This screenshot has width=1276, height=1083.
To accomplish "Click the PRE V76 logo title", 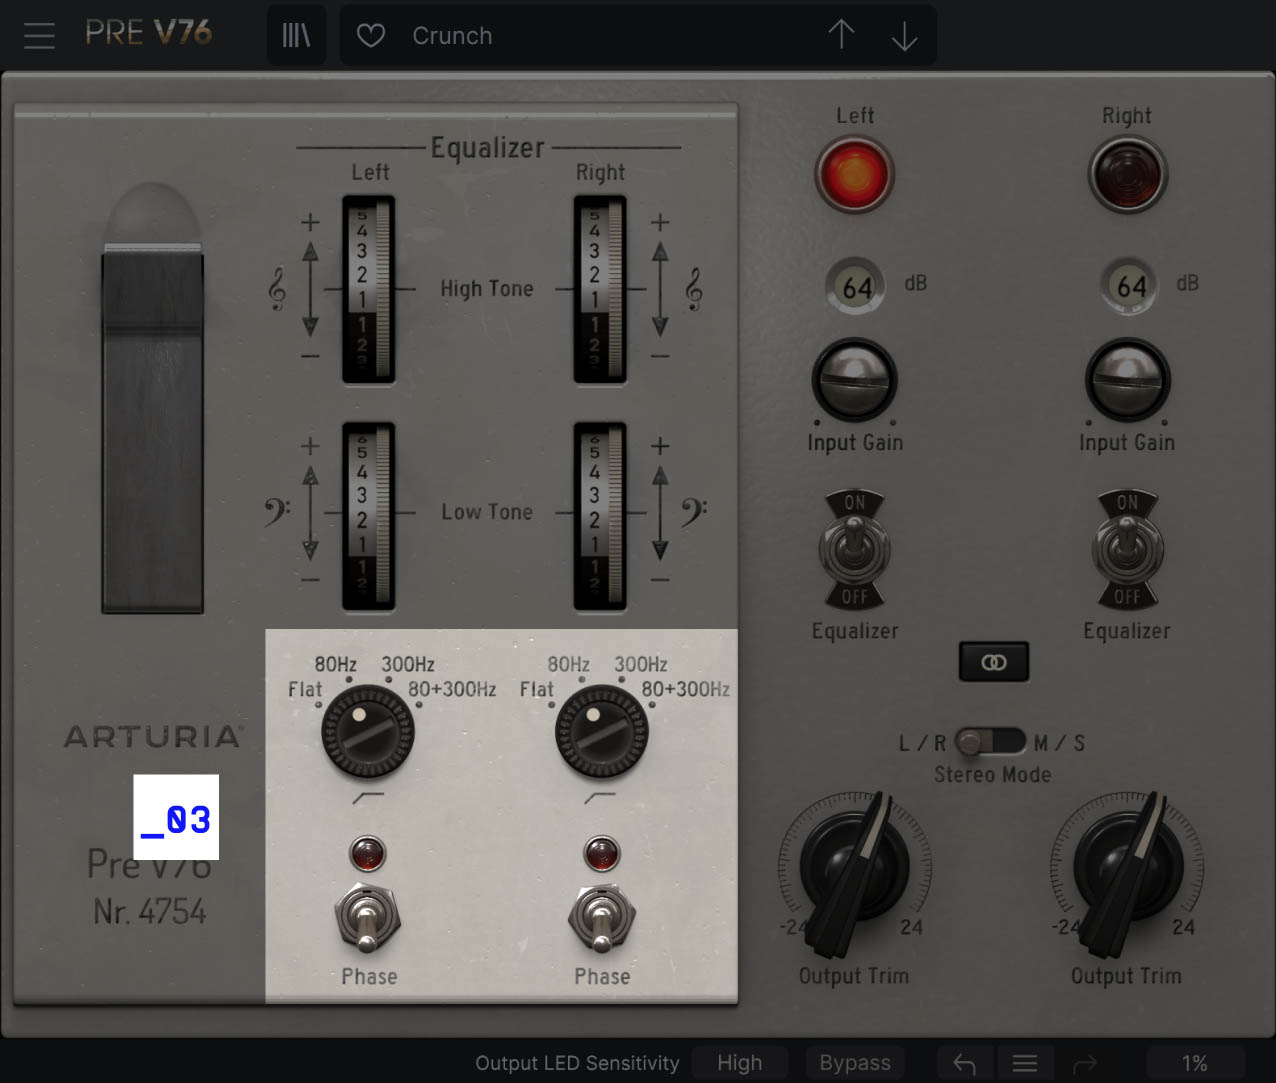I will [x=148, y=33].
